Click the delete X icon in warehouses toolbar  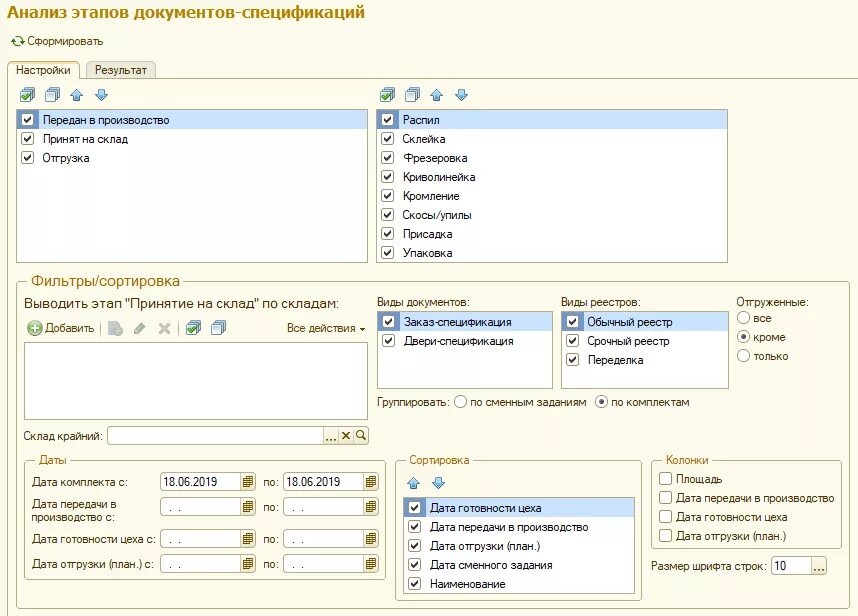pos(164,328)
